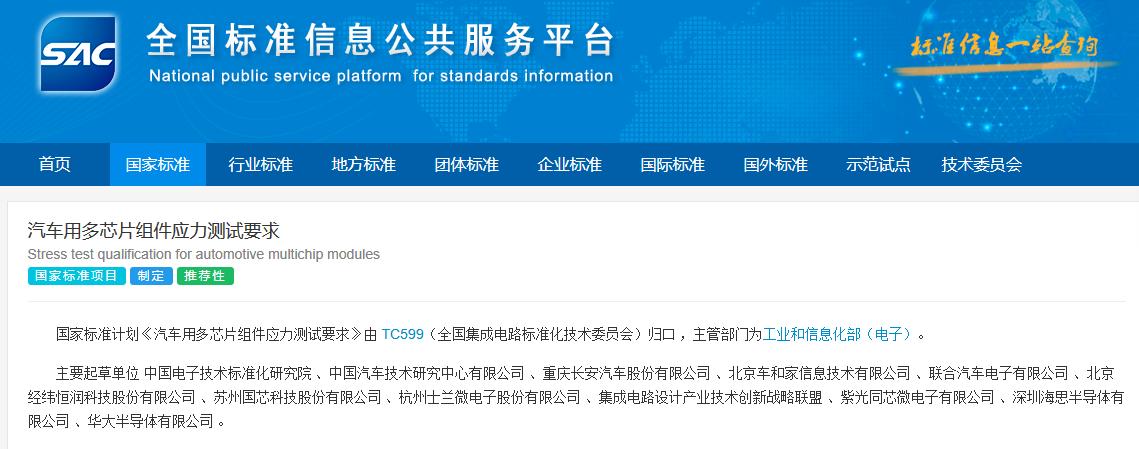Click the text 联合汽车电子有限公司
Image resolution: width=1139 pixels, height=449 pixels.
pos(999,373)
